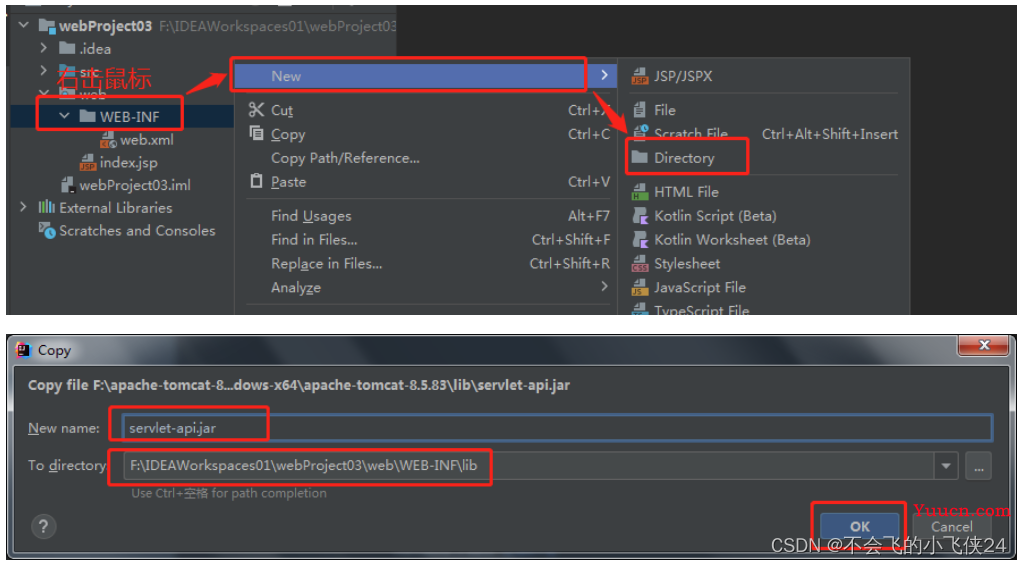Click the JSP/JSPX file type icon
The image size is (1023, 565).
pyautogui.click(x=639, y=76)
